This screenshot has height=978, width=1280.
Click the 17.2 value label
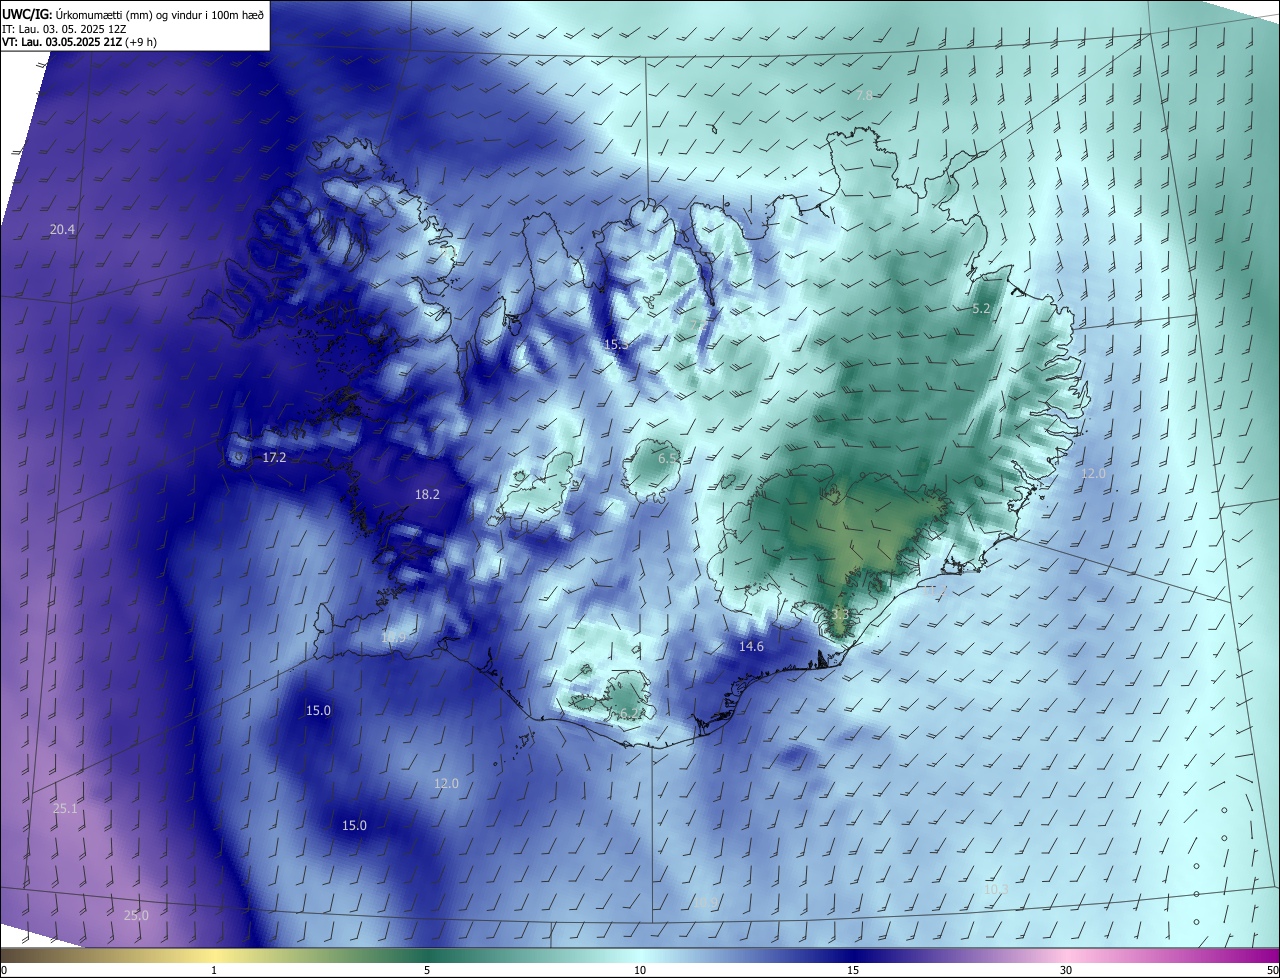point(274,457)
